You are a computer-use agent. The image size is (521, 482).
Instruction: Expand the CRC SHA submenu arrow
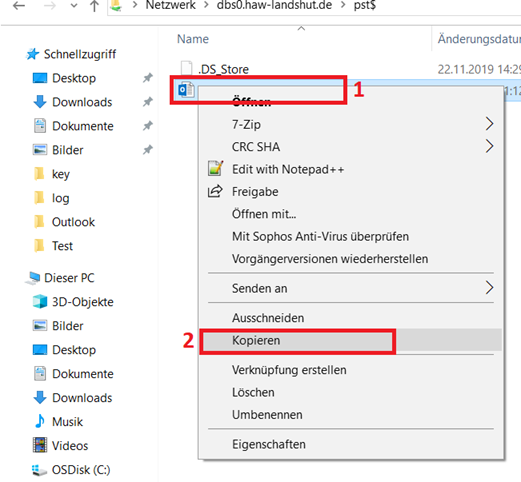[x=489, y=146]
